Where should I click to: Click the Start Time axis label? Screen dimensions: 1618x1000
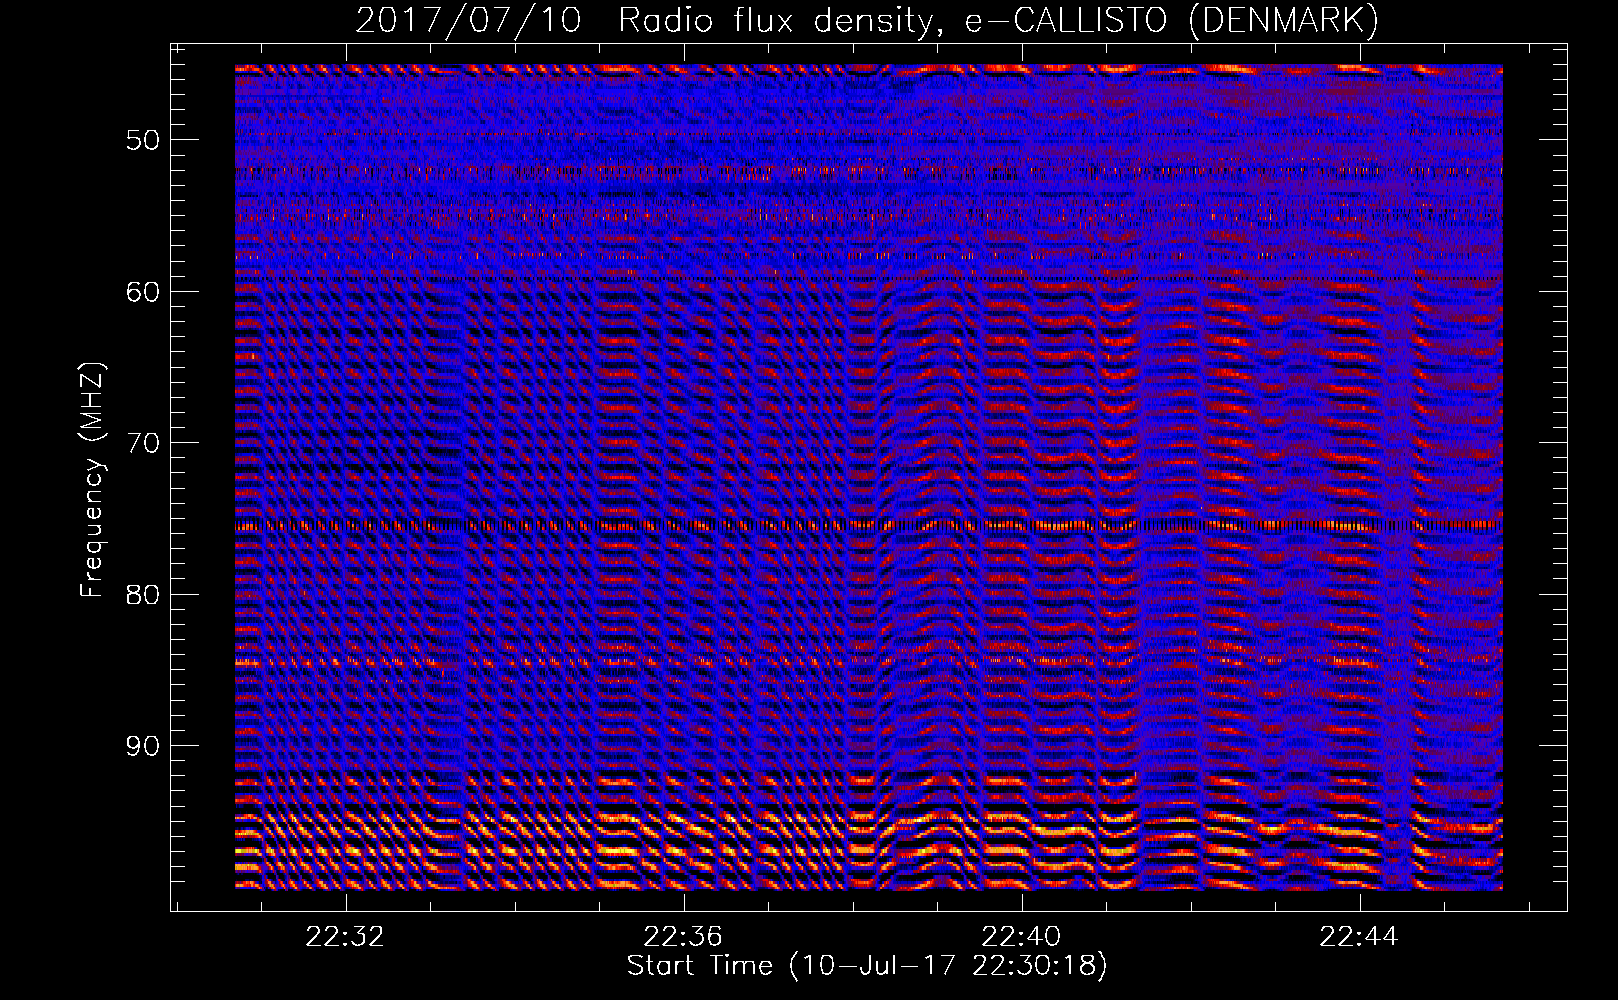pos(867,966)
